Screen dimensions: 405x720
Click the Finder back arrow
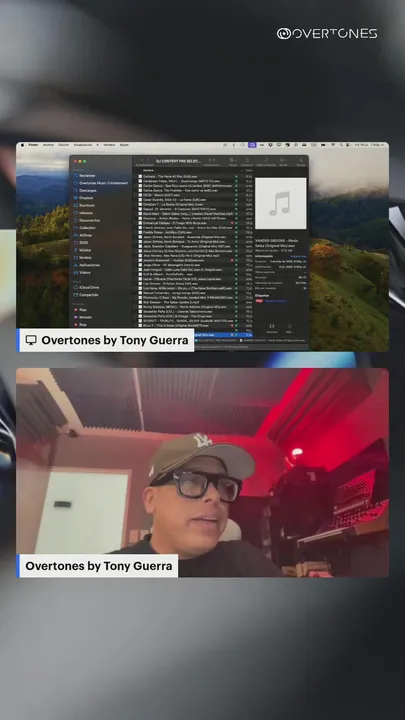pyautogui.click(x=142, y=161)
